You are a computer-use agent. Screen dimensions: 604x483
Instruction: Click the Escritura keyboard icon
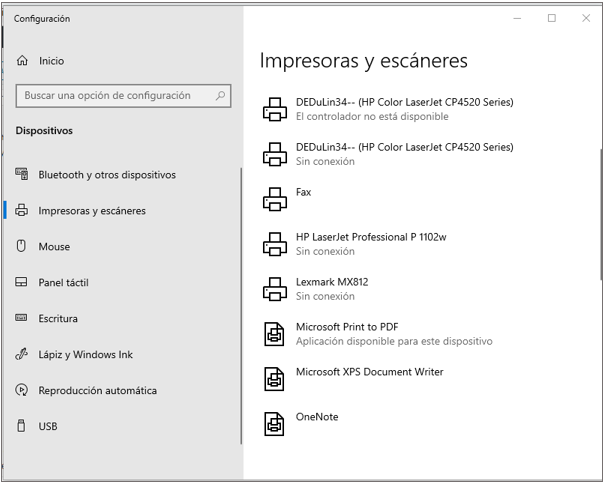click(x=21, y=318)
